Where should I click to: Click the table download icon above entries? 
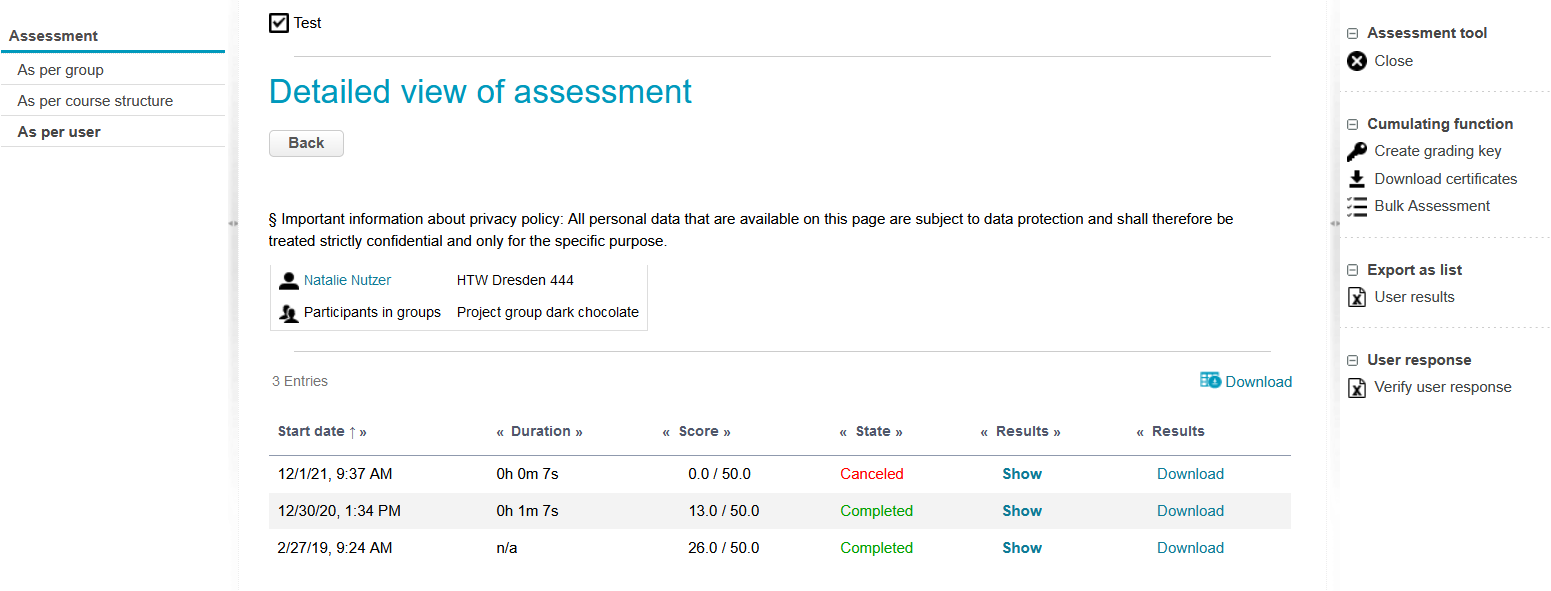point(1210,380)
